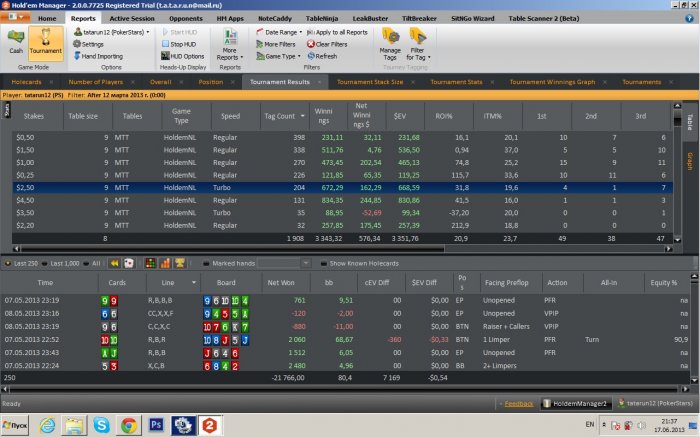Close the Tournament Results tab
Viewport: 700px width, 437px height.
[320, 82]
